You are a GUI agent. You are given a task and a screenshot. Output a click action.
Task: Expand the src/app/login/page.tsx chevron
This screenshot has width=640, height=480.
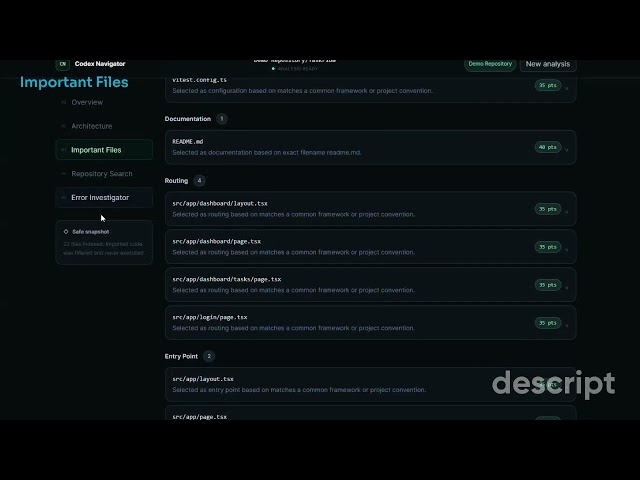[x=567, y=325]
